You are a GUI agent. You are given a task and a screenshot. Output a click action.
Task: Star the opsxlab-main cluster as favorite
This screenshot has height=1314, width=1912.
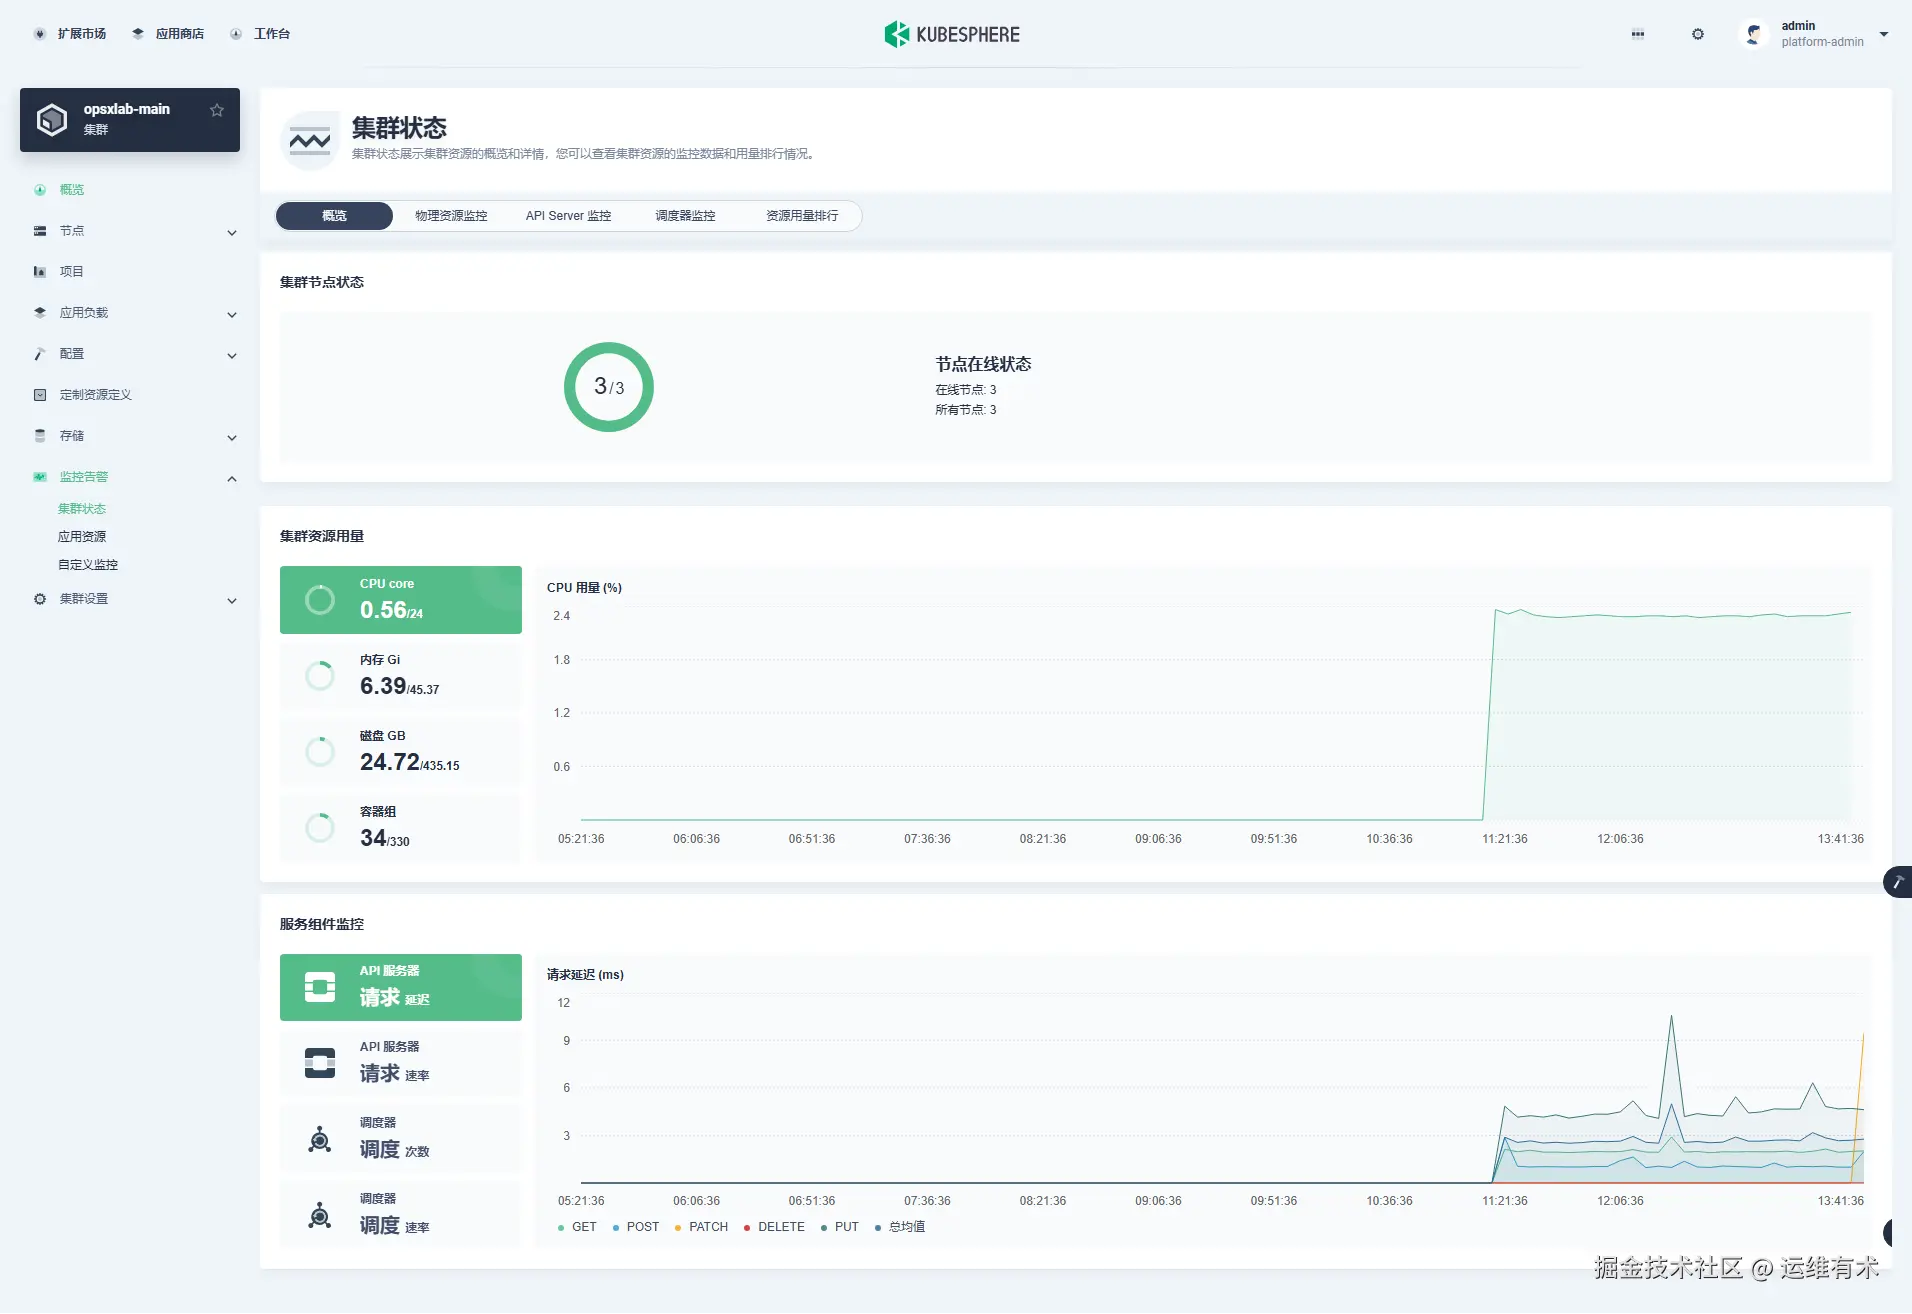tap(217, 110)
